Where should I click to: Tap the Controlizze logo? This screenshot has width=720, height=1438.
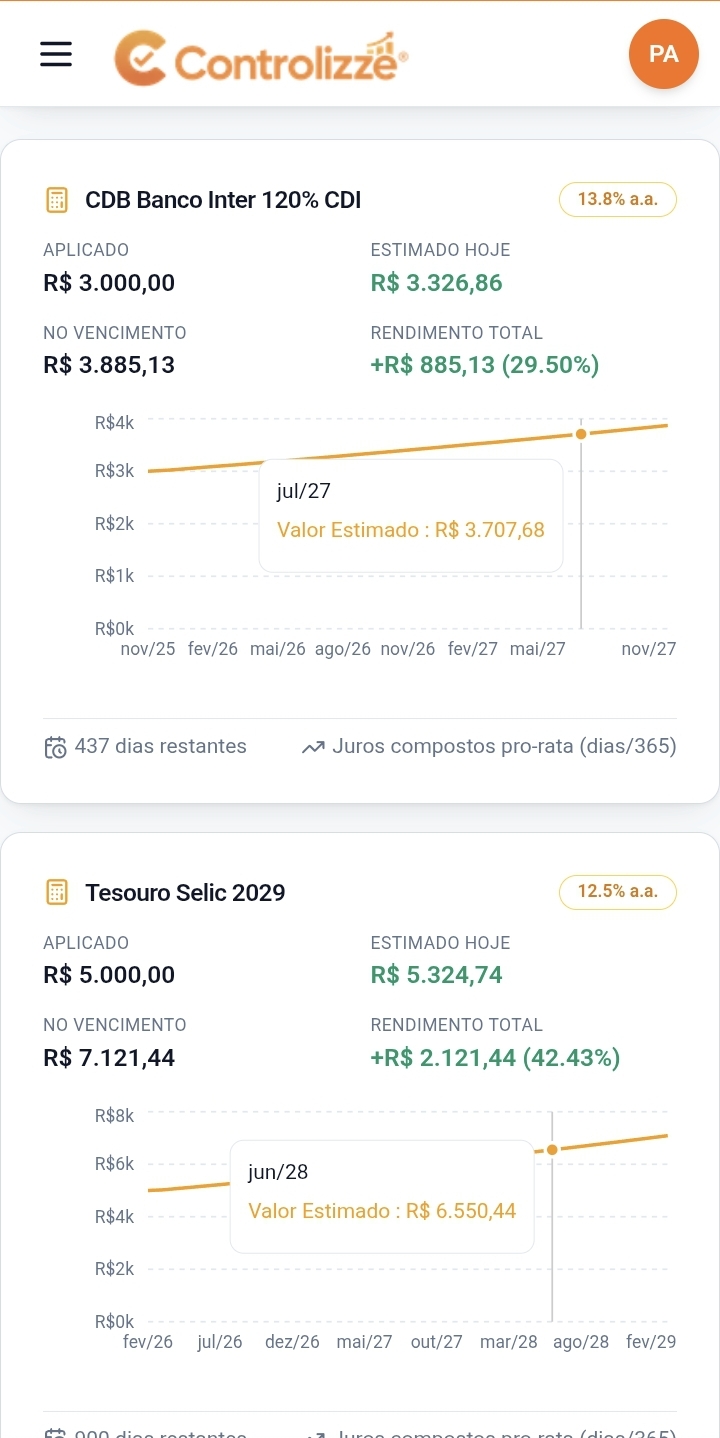click(261, 58)
